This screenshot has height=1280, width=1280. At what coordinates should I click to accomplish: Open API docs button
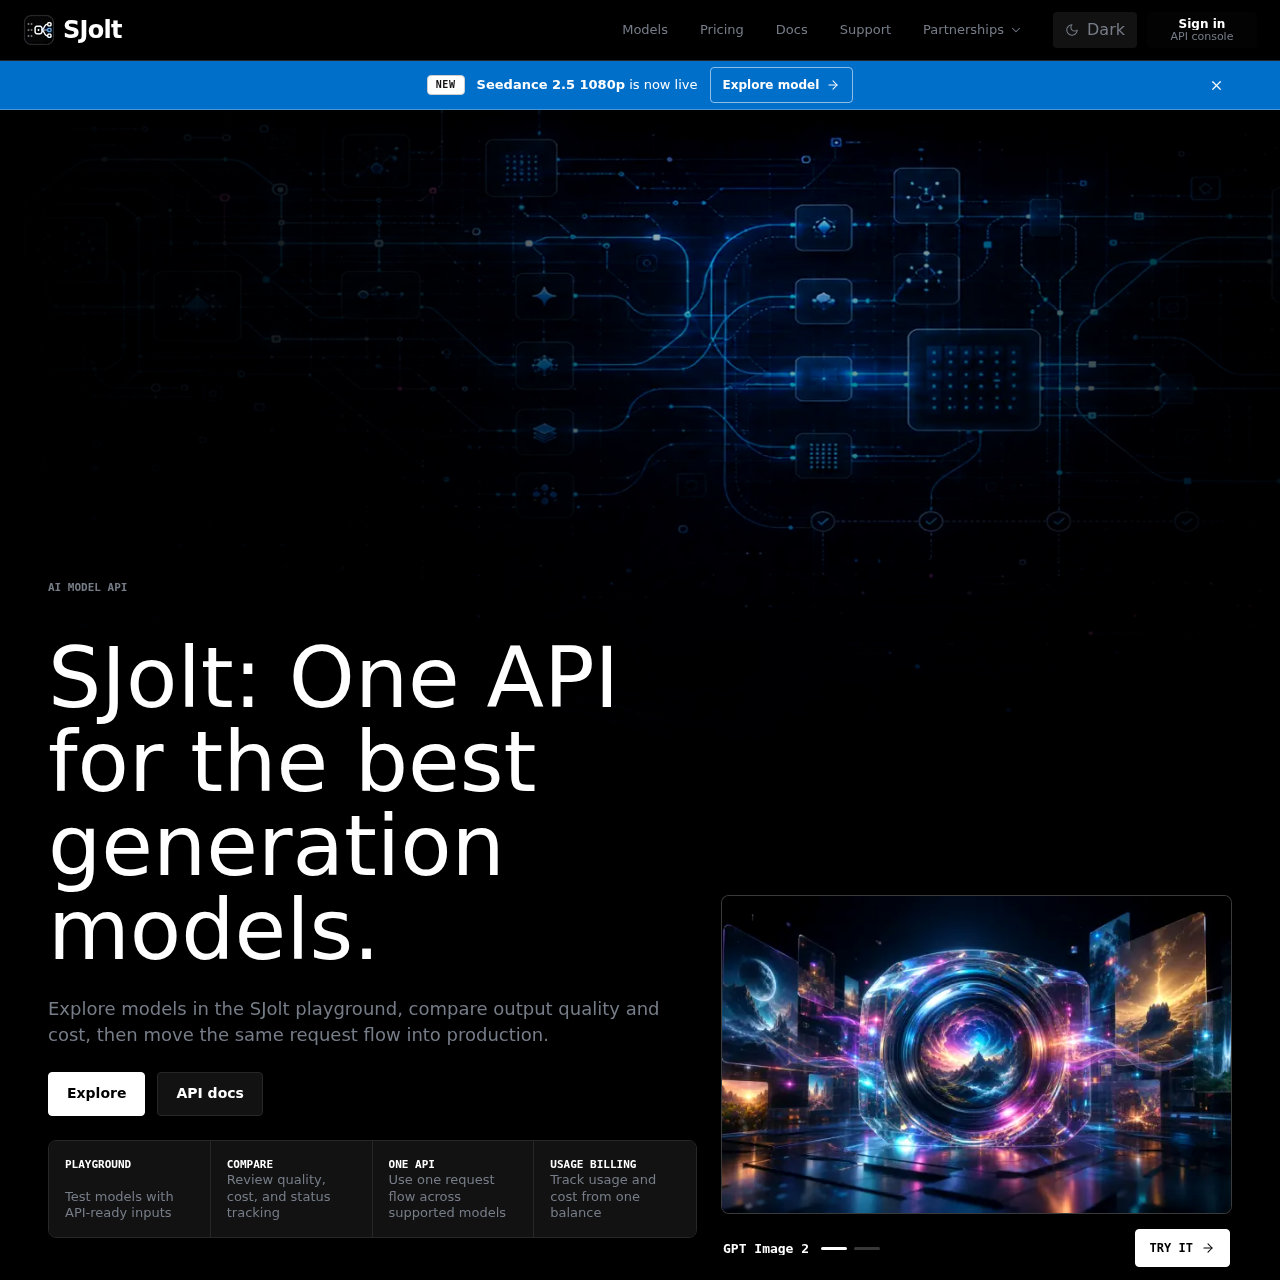point(210,1094)
